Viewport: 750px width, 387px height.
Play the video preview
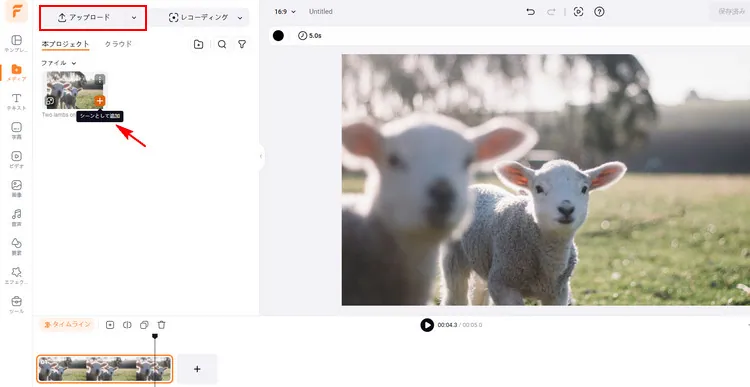427,325
